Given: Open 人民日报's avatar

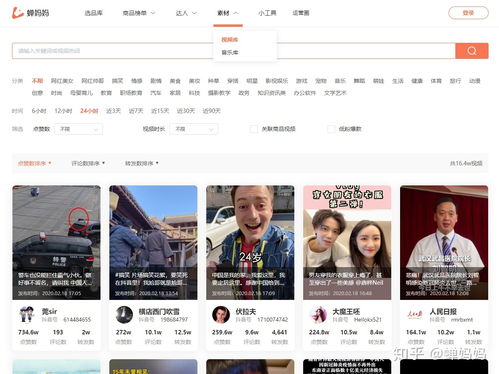Looking at the screenshot, I should 415,314.
